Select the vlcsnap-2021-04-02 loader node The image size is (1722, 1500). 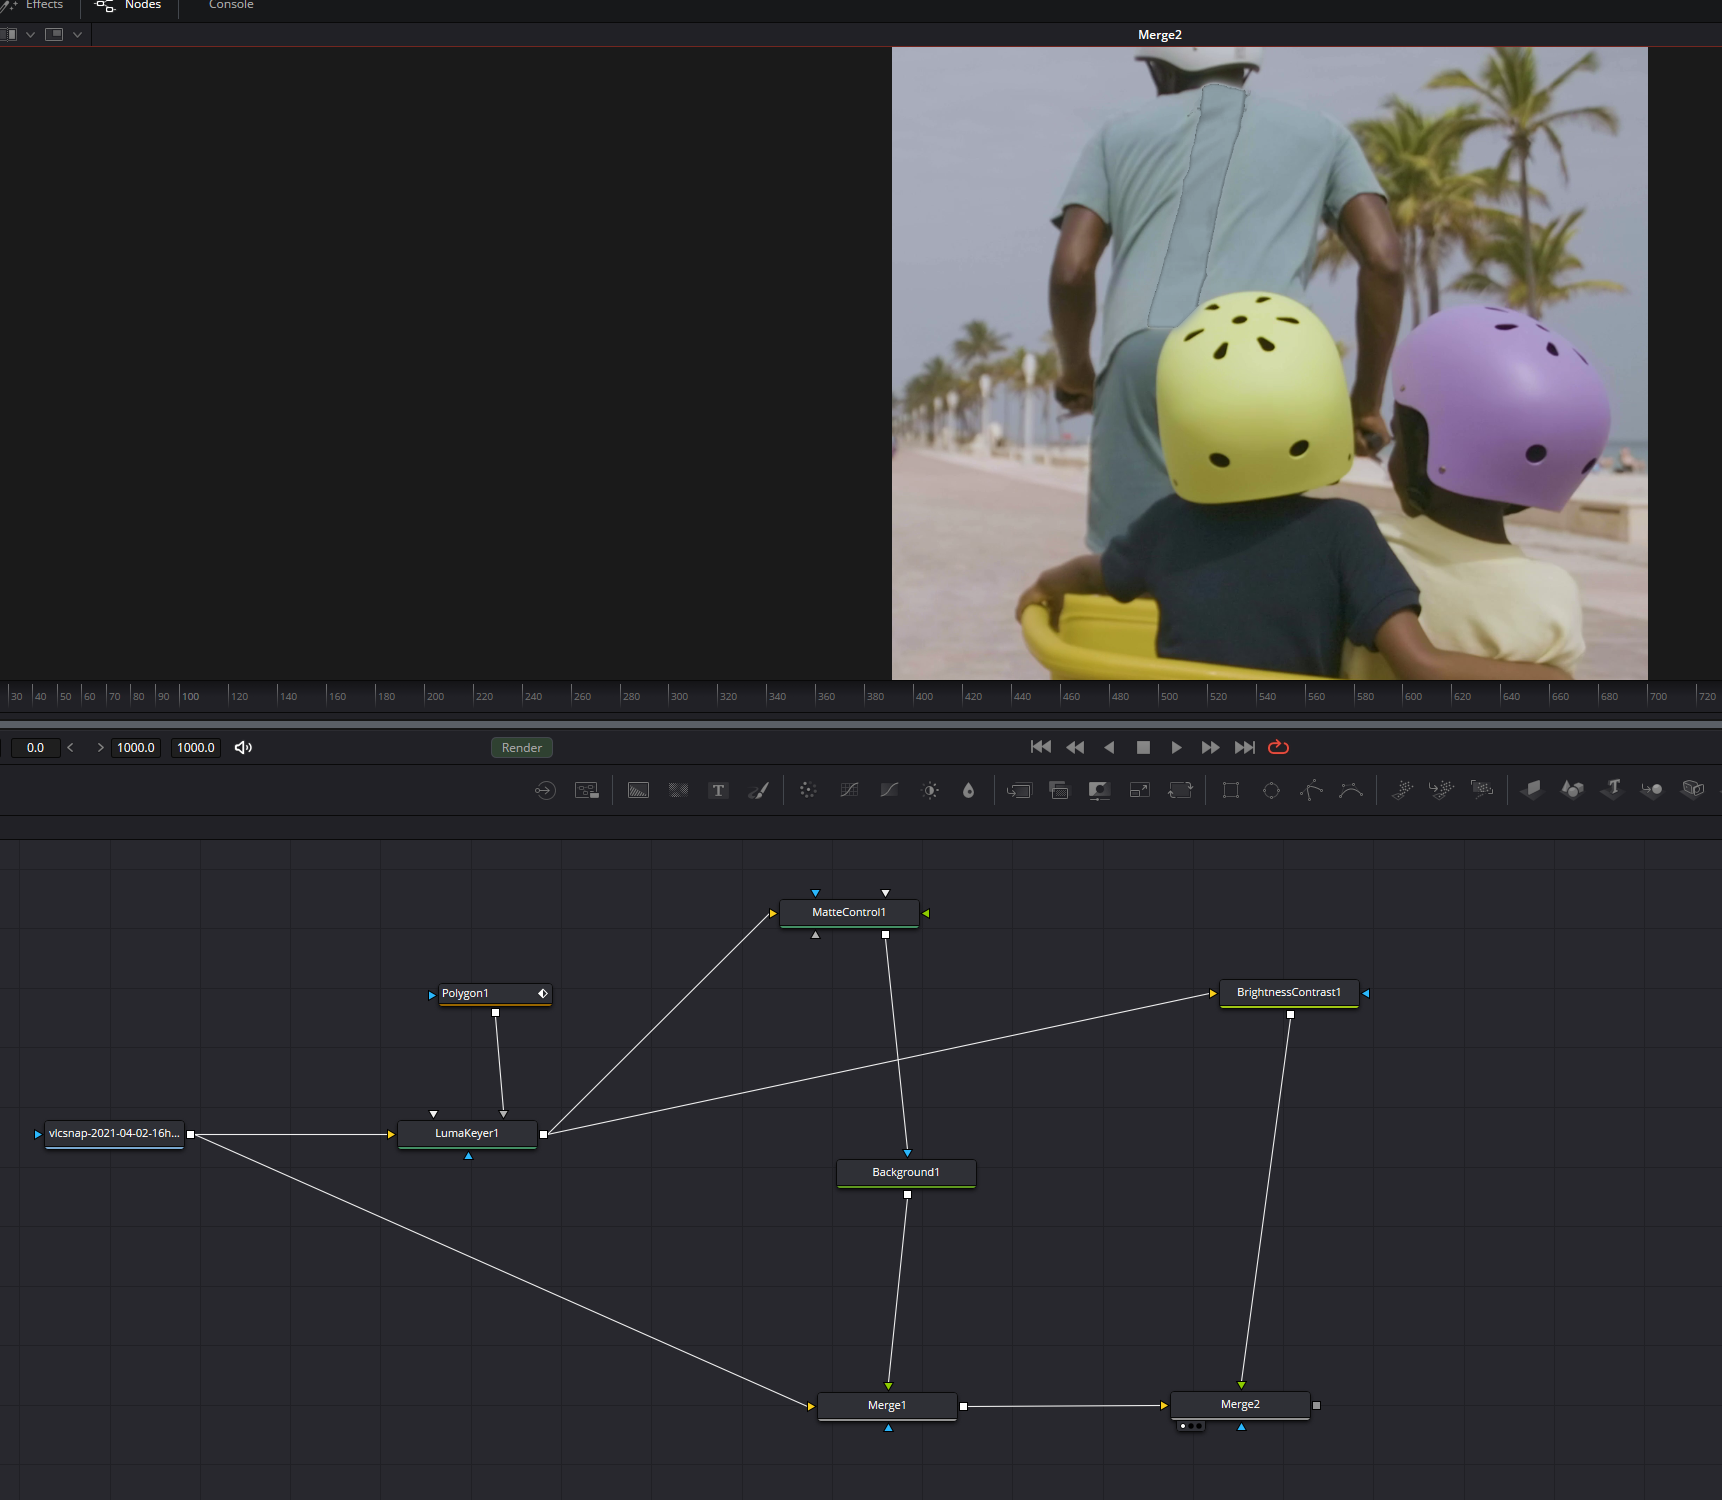pyautogui.click(x=114, y=1133)
